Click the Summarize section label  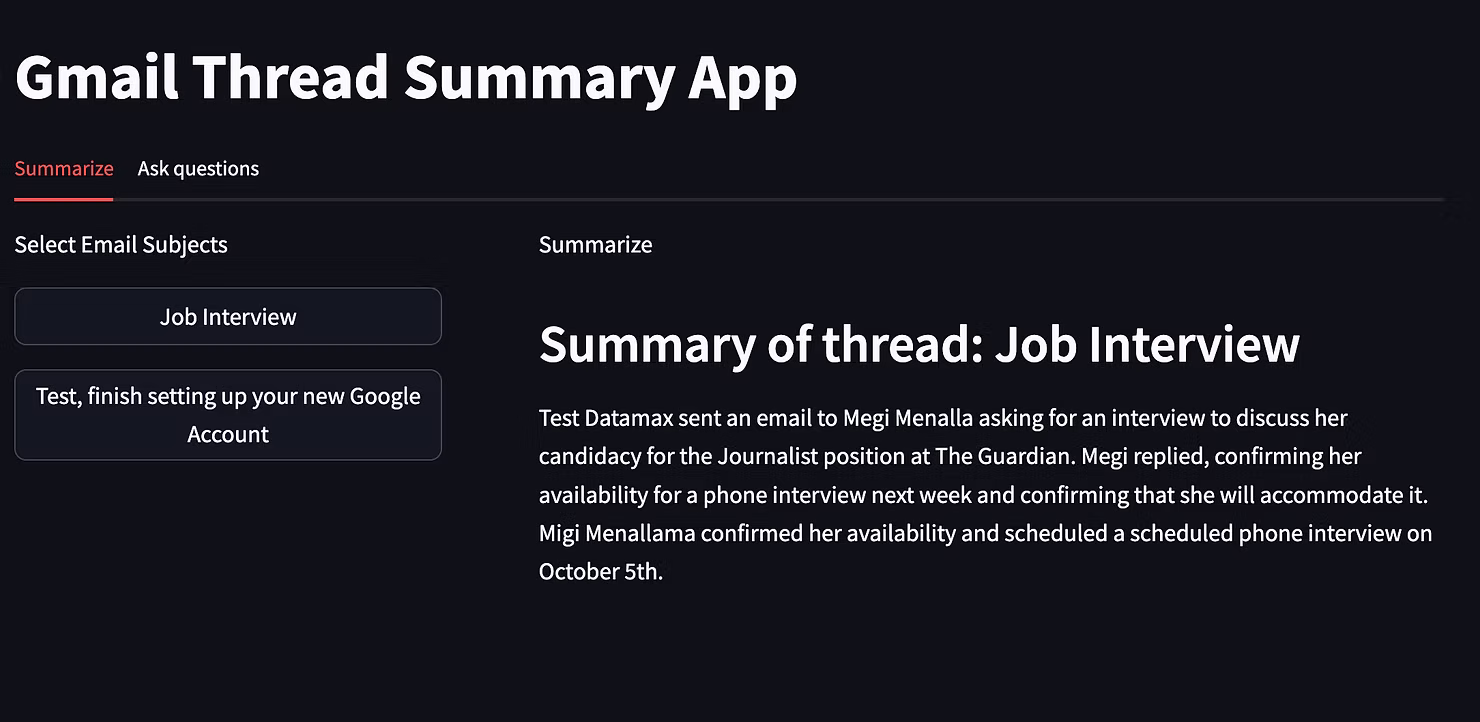coord(595,244)
